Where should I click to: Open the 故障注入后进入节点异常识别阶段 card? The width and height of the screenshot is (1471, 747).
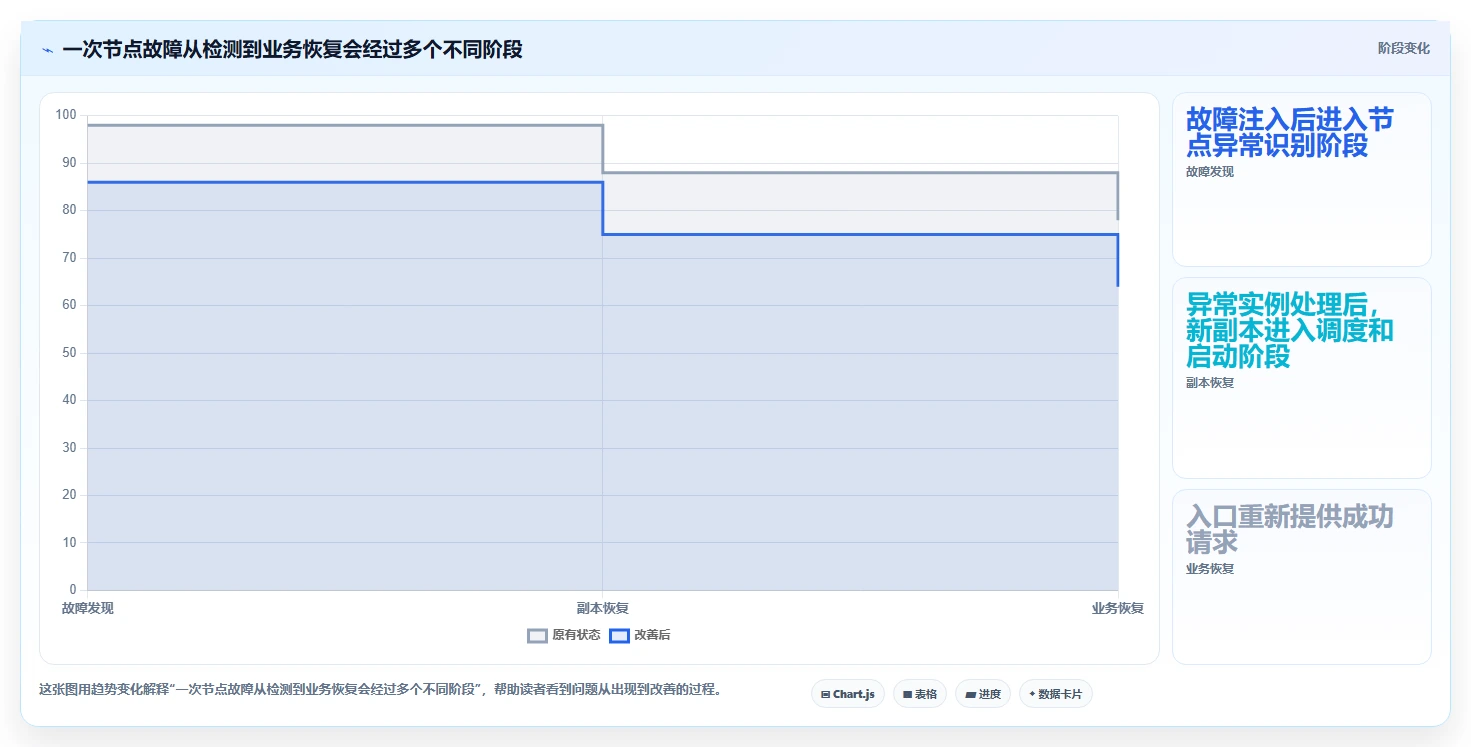(x=1302, y=180)
